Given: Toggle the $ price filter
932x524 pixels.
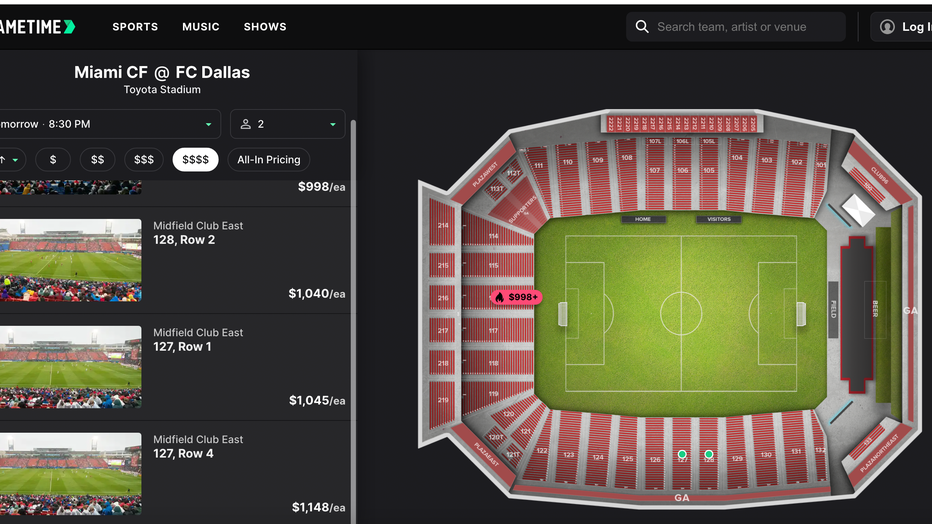Looking at the screenshot, I should click(53, 159).
